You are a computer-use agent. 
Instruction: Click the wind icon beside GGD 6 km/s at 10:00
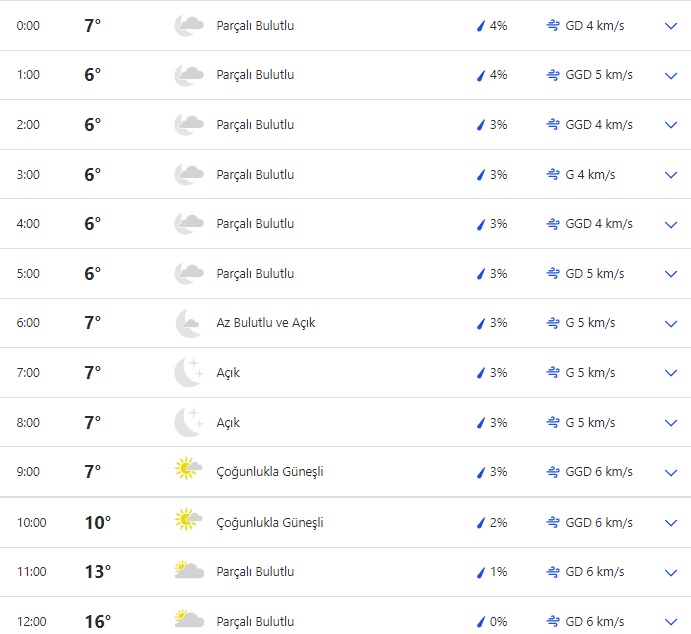coord(553,523)
